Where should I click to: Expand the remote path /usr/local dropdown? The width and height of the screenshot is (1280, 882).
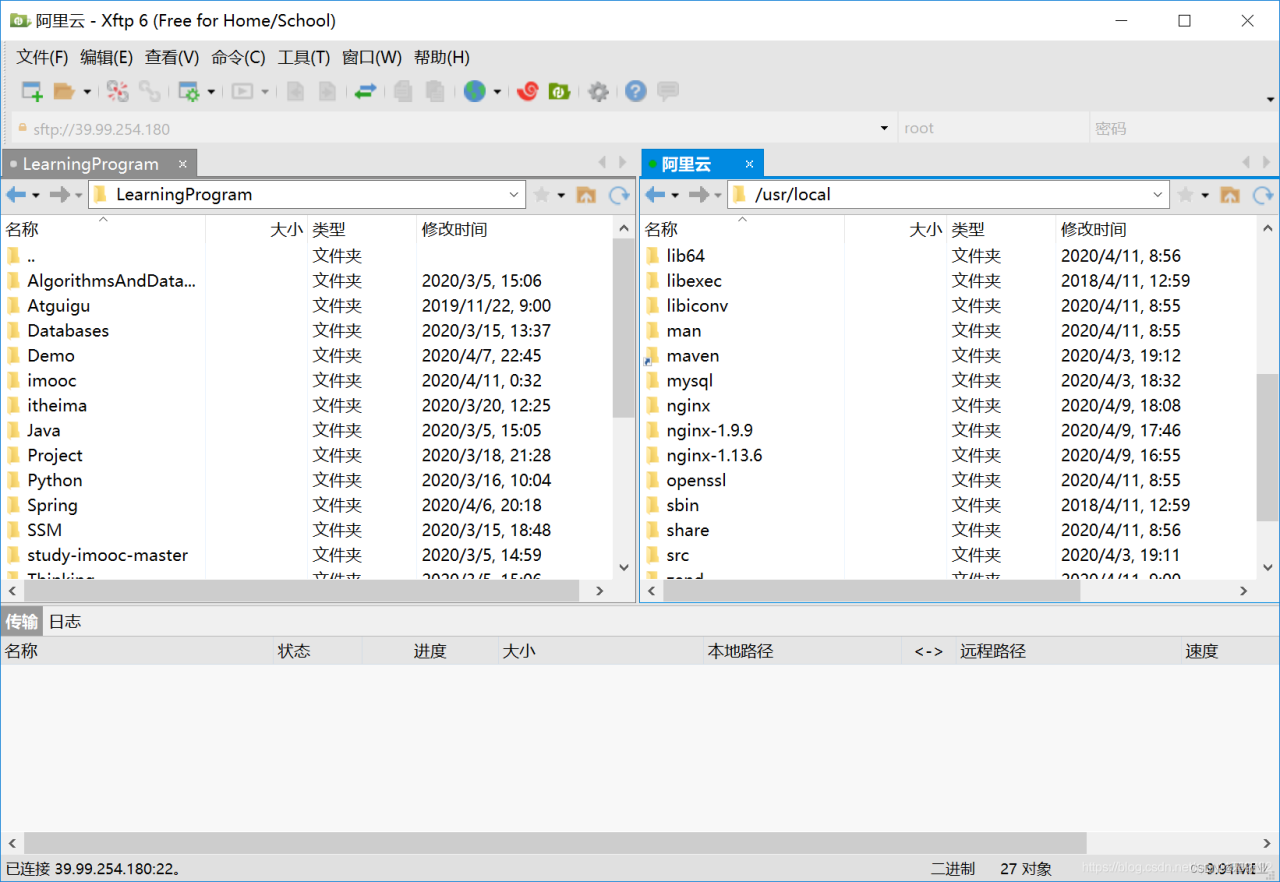pyautogui.click(x=1158, y=195)
